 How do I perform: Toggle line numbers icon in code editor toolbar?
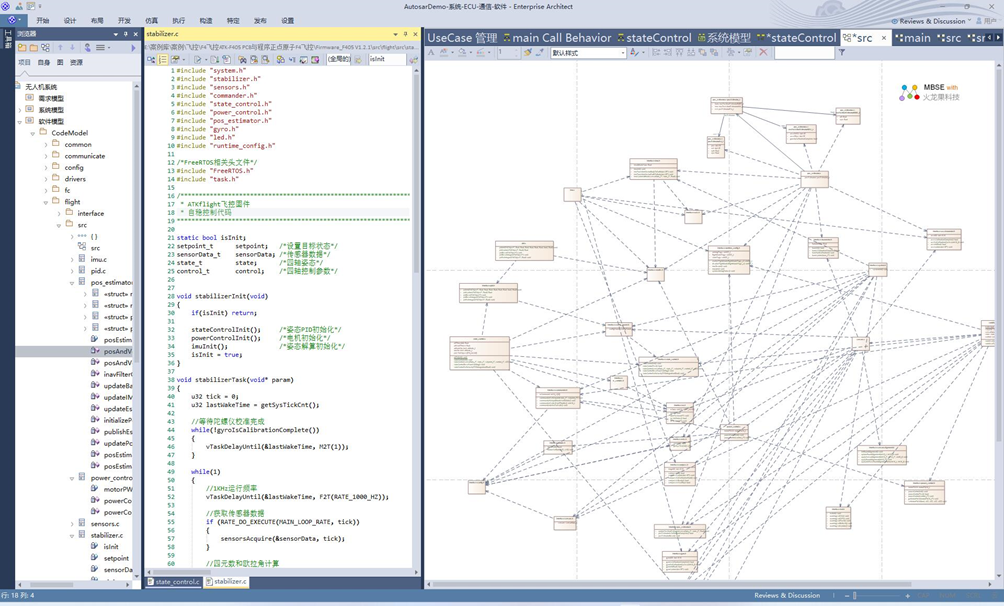click(x=165, y=60)
